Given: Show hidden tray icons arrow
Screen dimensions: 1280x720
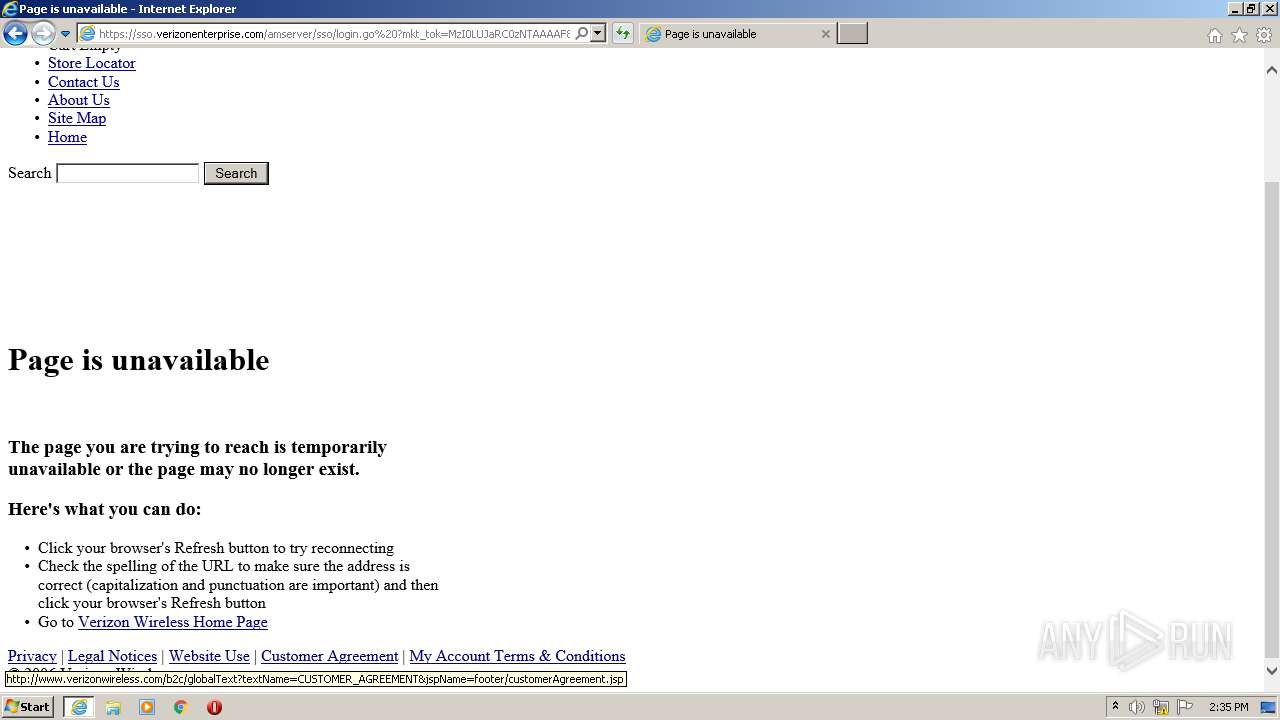Looking at the screenshot, I should tap(1115, 707).
